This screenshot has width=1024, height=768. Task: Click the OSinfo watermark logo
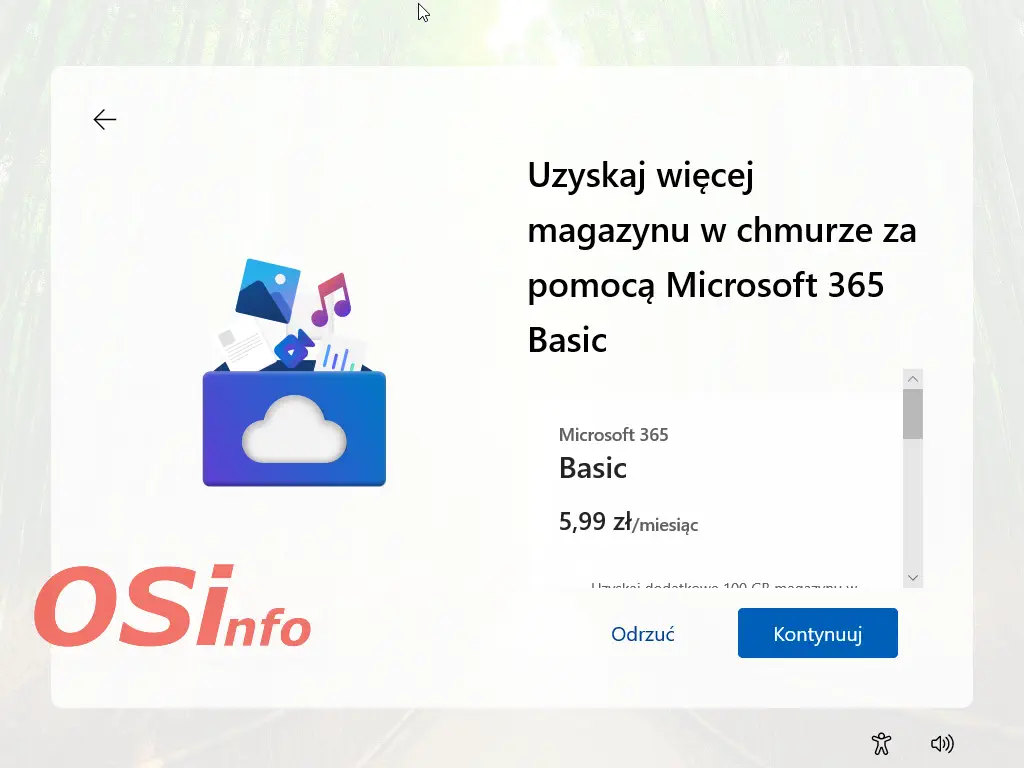[x=172, y=608]
